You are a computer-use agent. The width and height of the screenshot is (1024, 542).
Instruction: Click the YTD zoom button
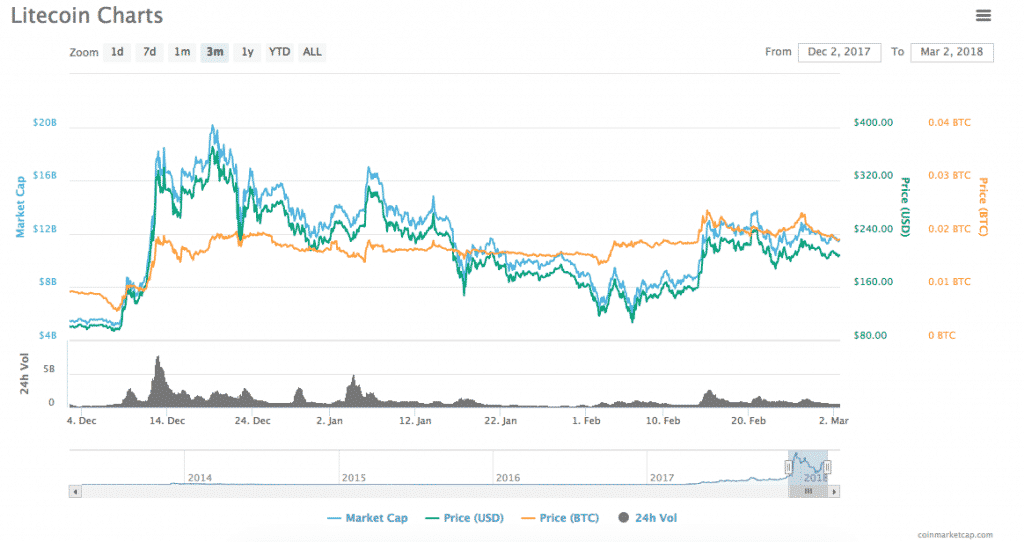click(280, 52)
